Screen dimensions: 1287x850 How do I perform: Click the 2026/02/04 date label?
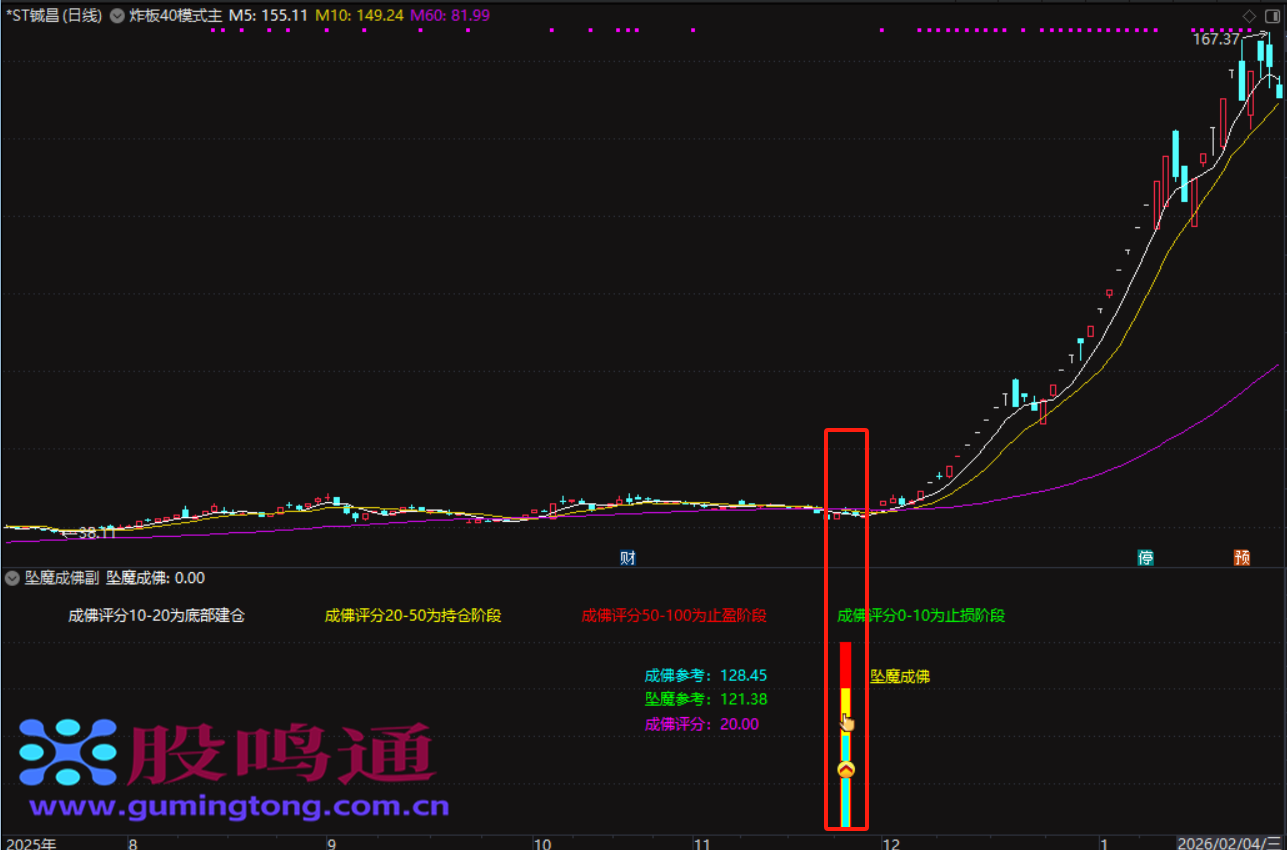point(1230,843)
